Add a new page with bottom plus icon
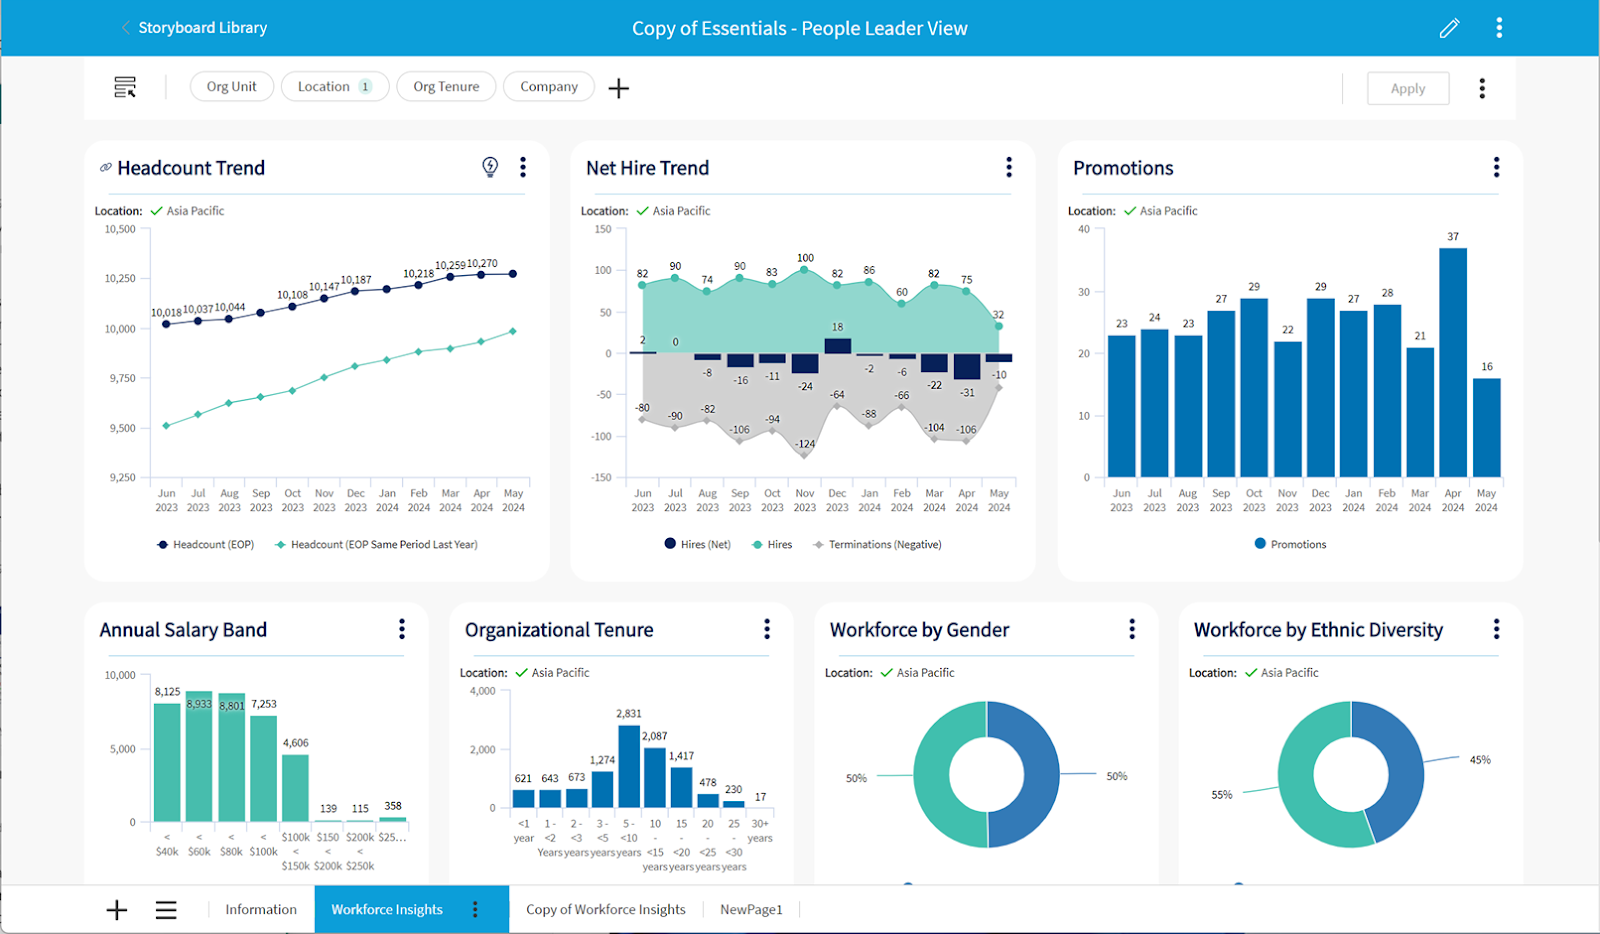Viewport: 1600px width, 934px height. click(117, 909)
